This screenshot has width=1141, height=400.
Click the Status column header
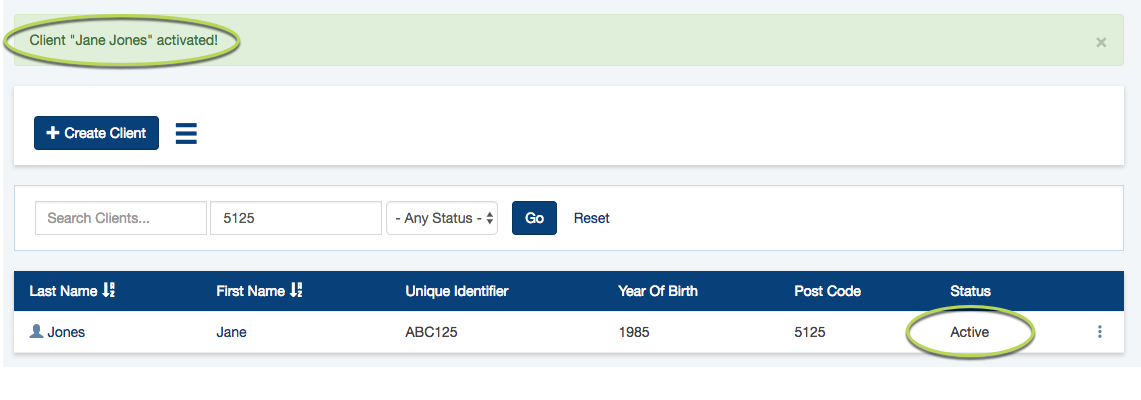970,291
